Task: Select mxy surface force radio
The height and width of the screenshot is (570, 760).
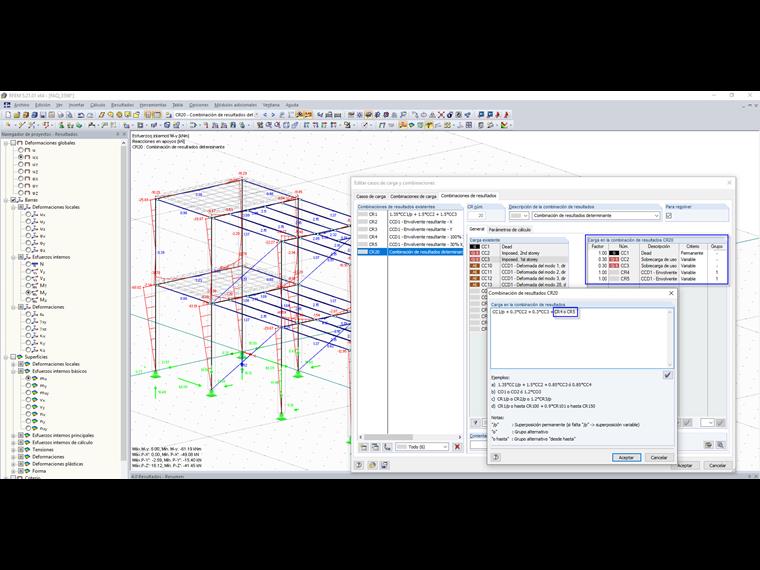Action: [x=28, y=393]
